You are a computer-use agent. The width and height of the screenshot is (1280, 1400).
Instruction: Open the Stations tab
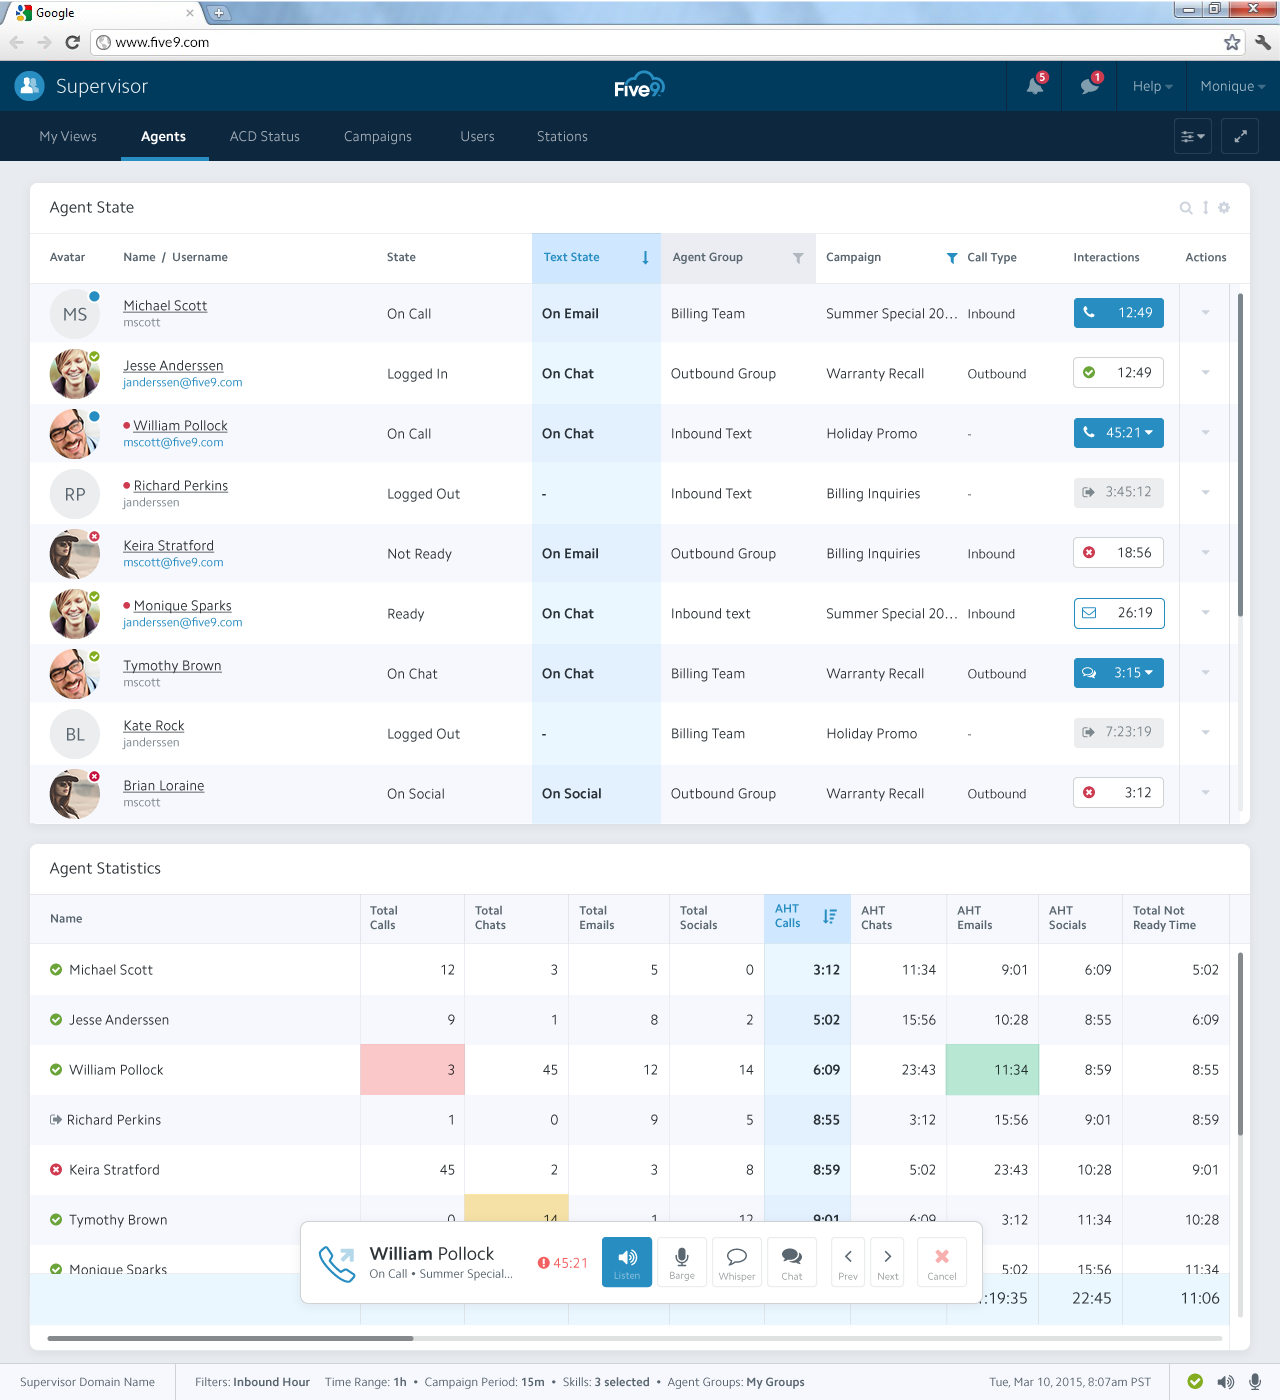click(x=562, y=136)
